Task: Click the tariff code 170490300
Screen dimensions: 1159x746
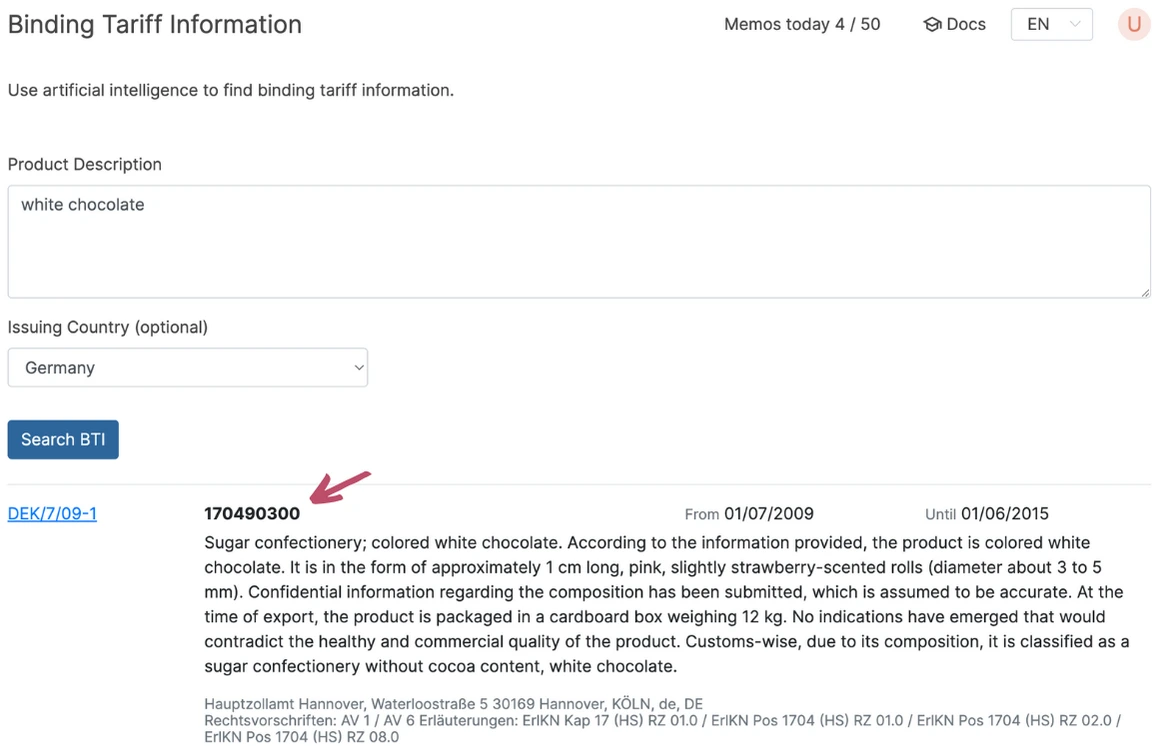Action: point(252,514)
